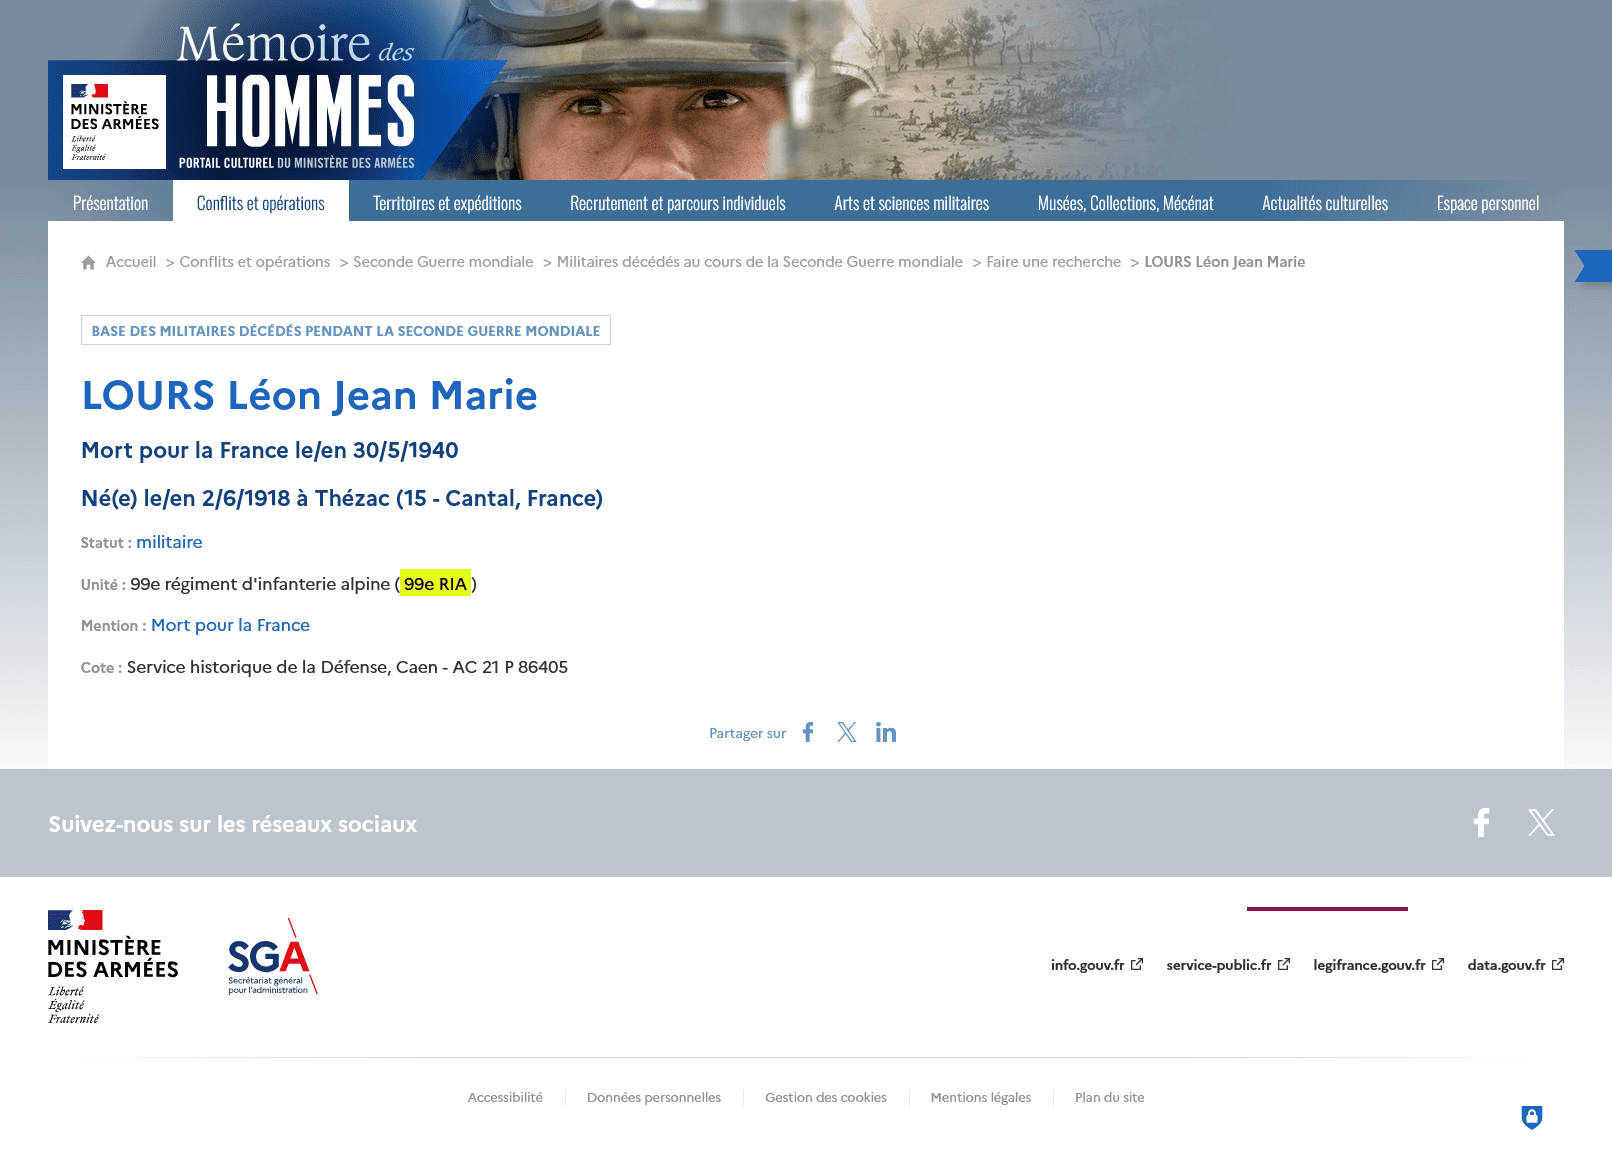This screenshot has width=1612, height=1151.
Task: Click the Ministère des Armées header logo
Action: tap(114, 122)
